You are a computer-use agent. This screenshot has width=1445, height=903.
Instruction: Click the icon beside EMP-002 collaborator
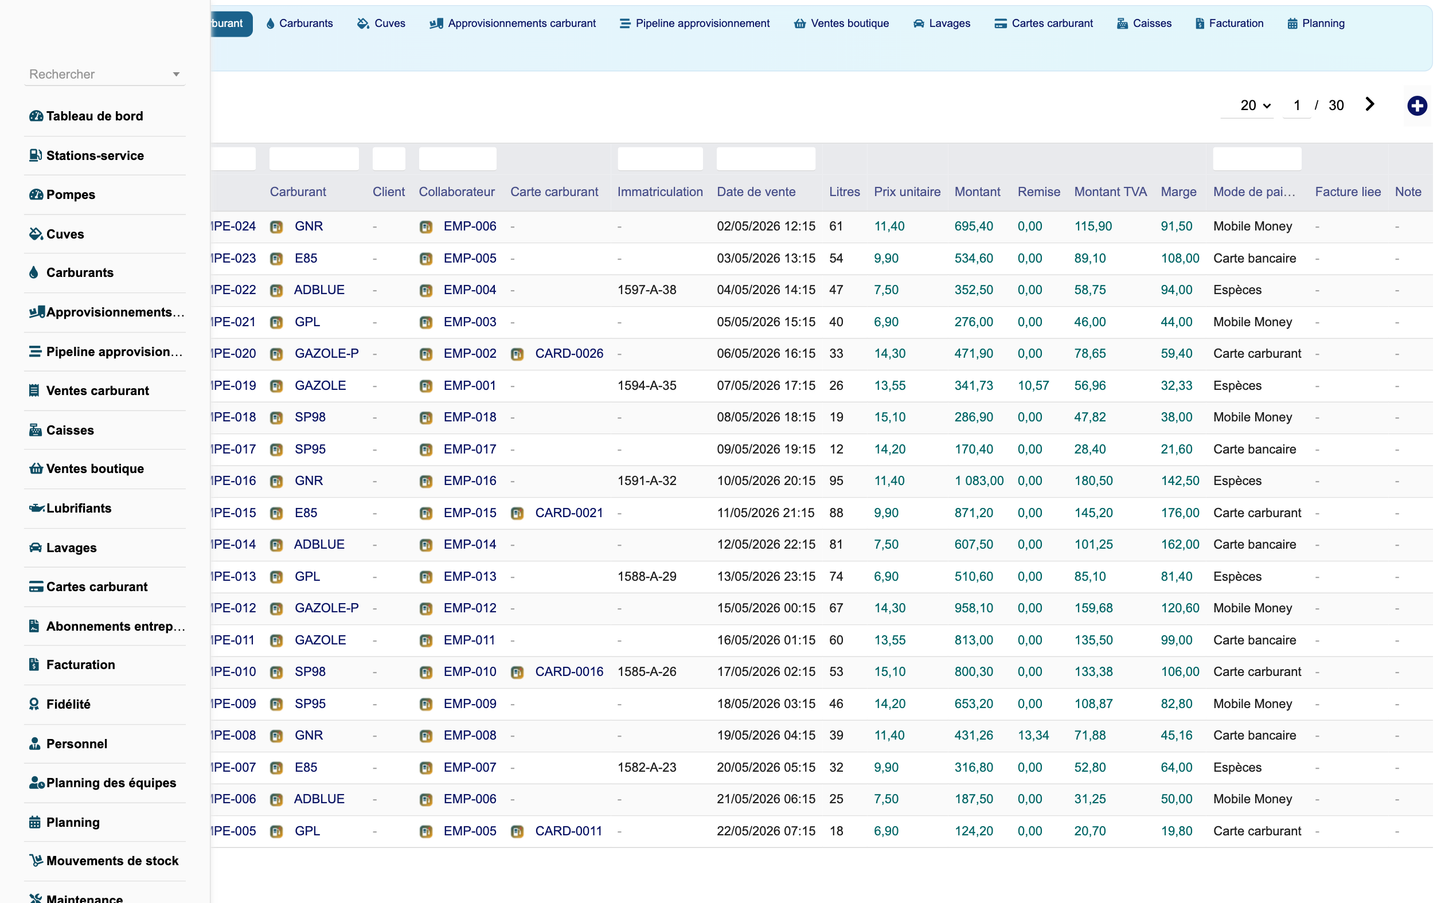click(x=426, y=354)
